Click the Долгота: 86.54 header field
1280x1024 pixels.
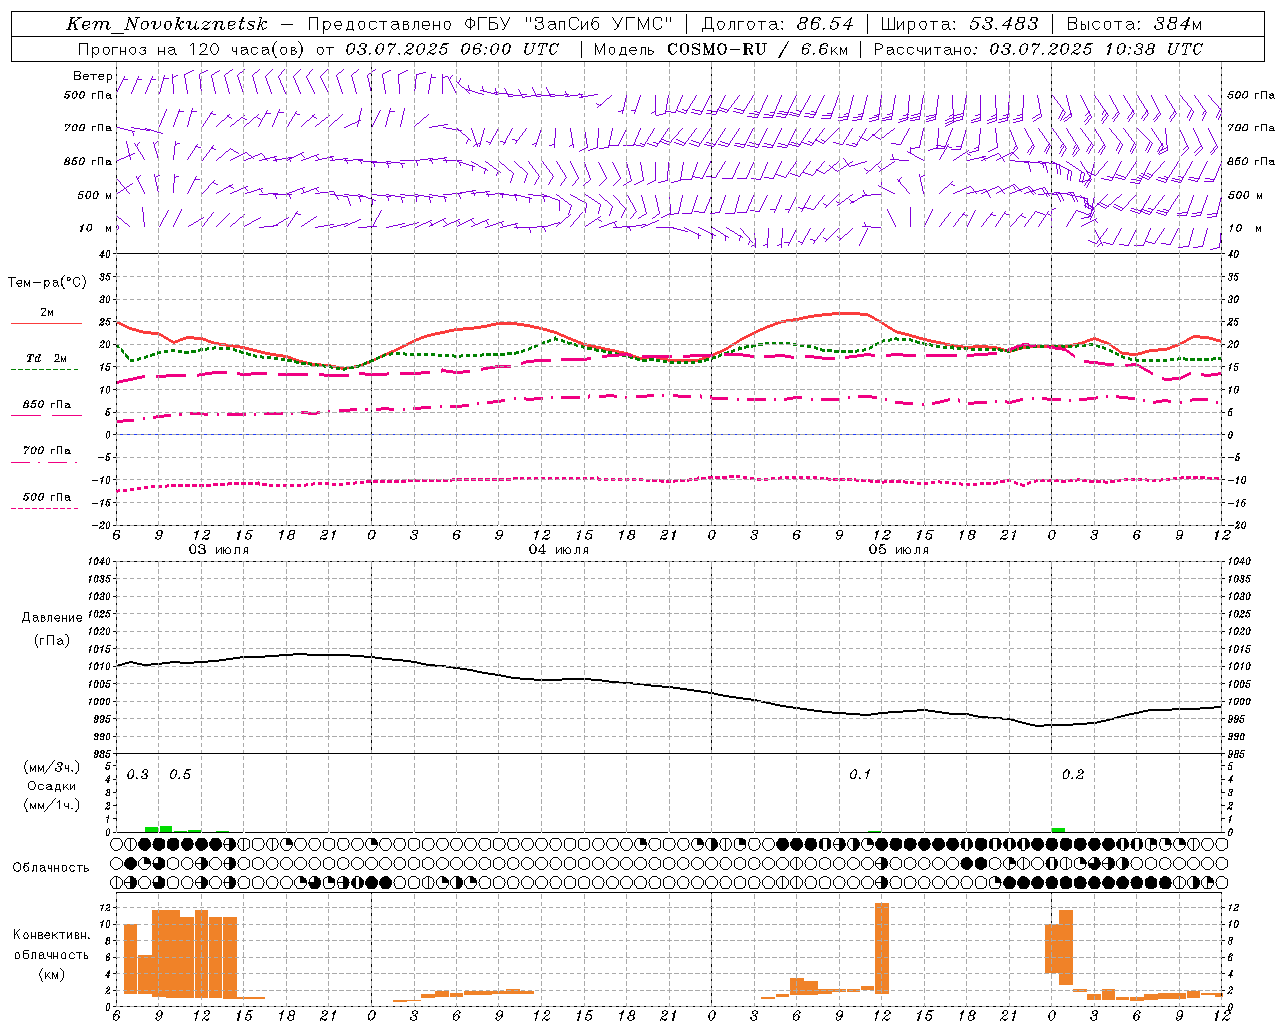[x=777, y=24]
